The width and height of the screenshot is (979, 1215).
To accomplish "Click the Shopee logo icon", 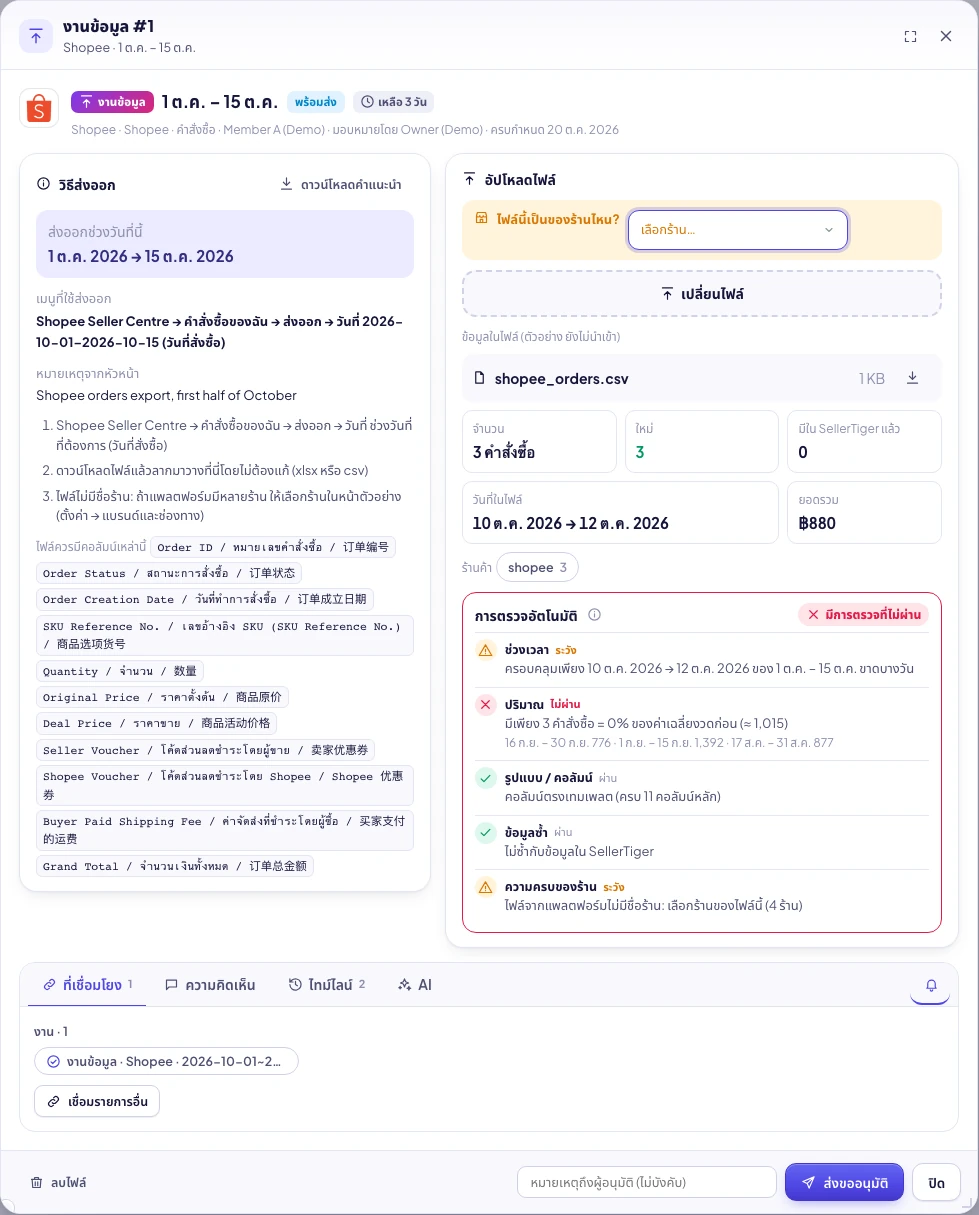I will pyautogui.click(x=40, y=108).
